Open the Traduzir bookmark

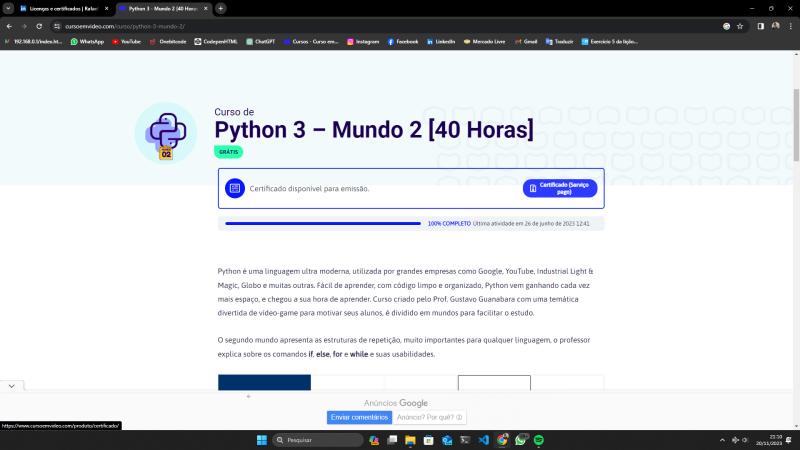pos(559,42)
